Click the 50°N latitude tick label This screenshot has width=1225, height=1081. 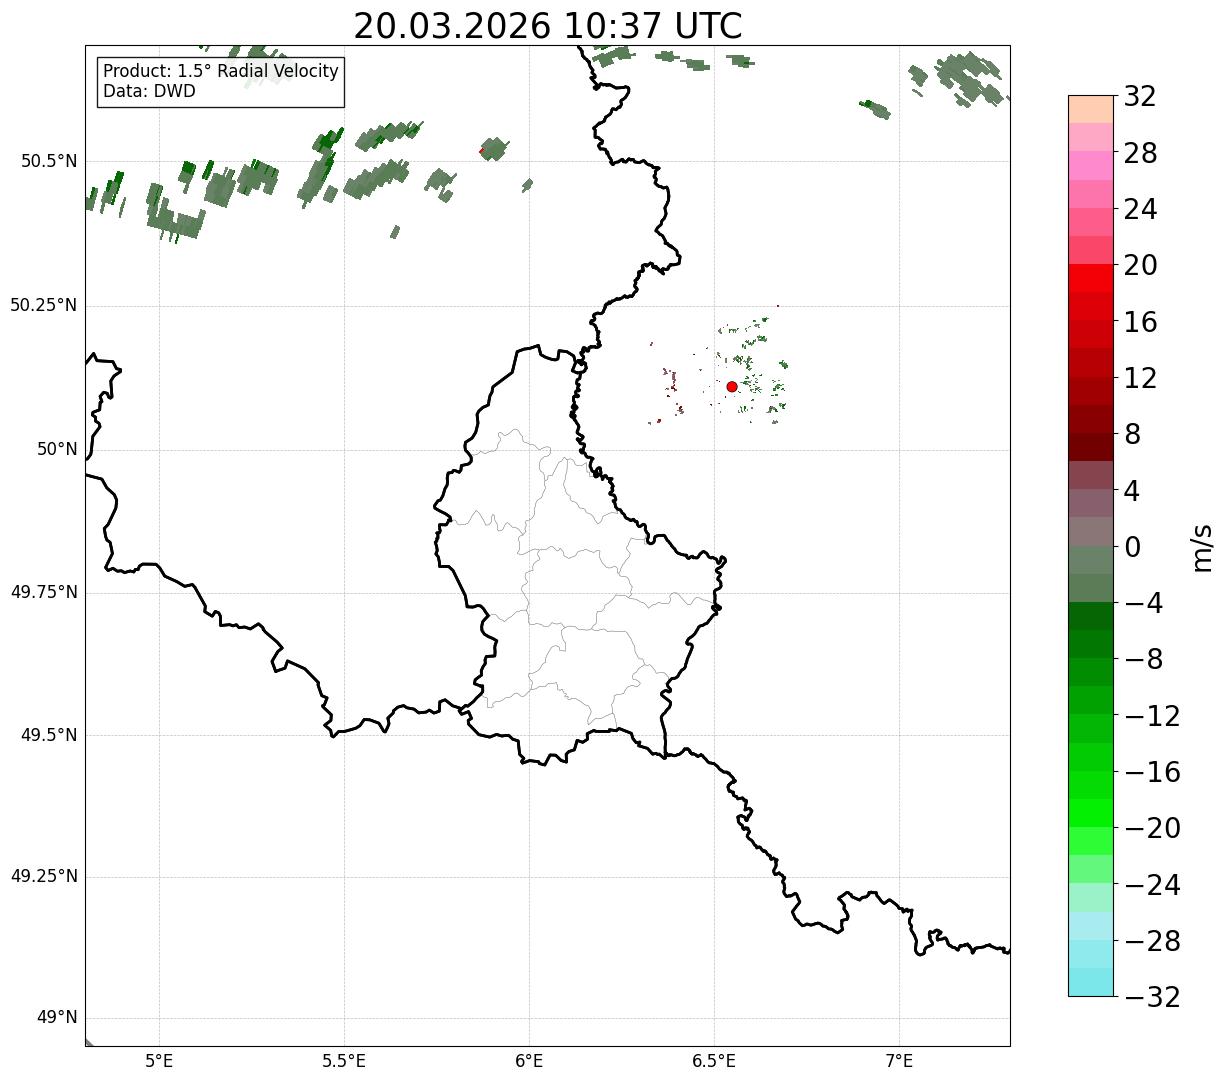[x=57, y=450]
